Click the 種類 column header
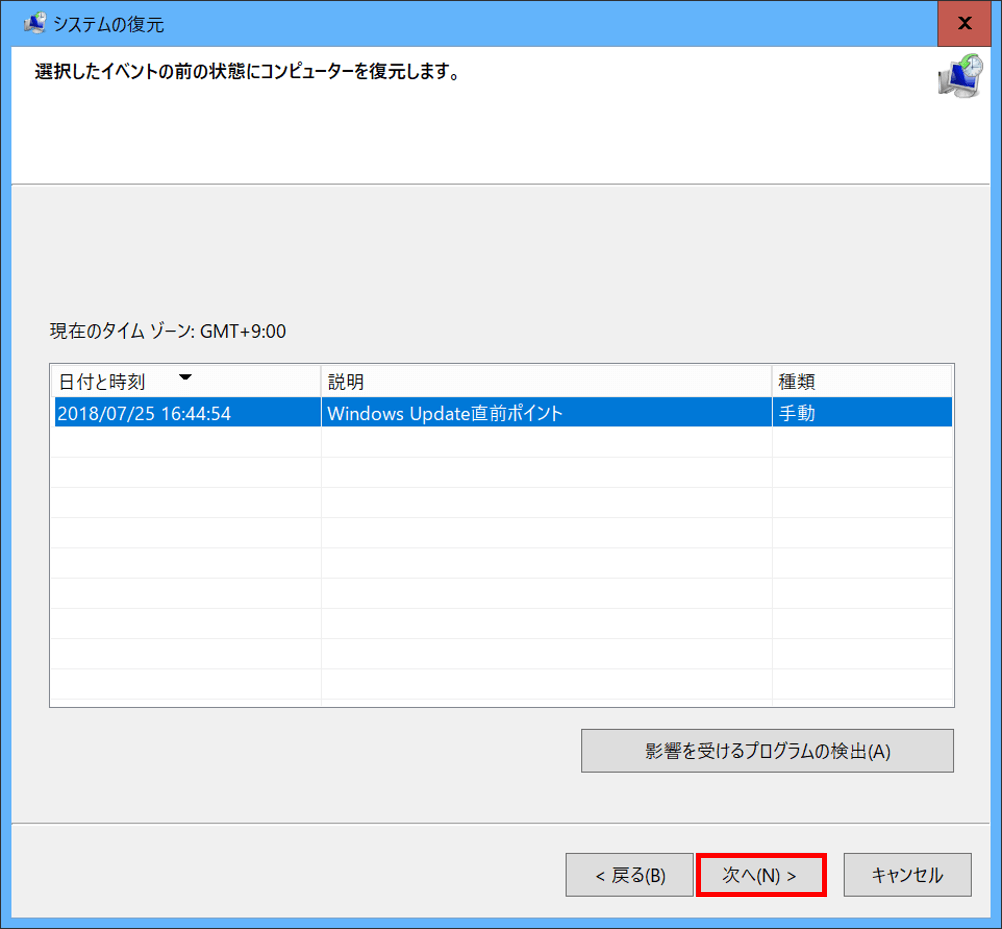 pyautogui.click(x=862, y=381)
